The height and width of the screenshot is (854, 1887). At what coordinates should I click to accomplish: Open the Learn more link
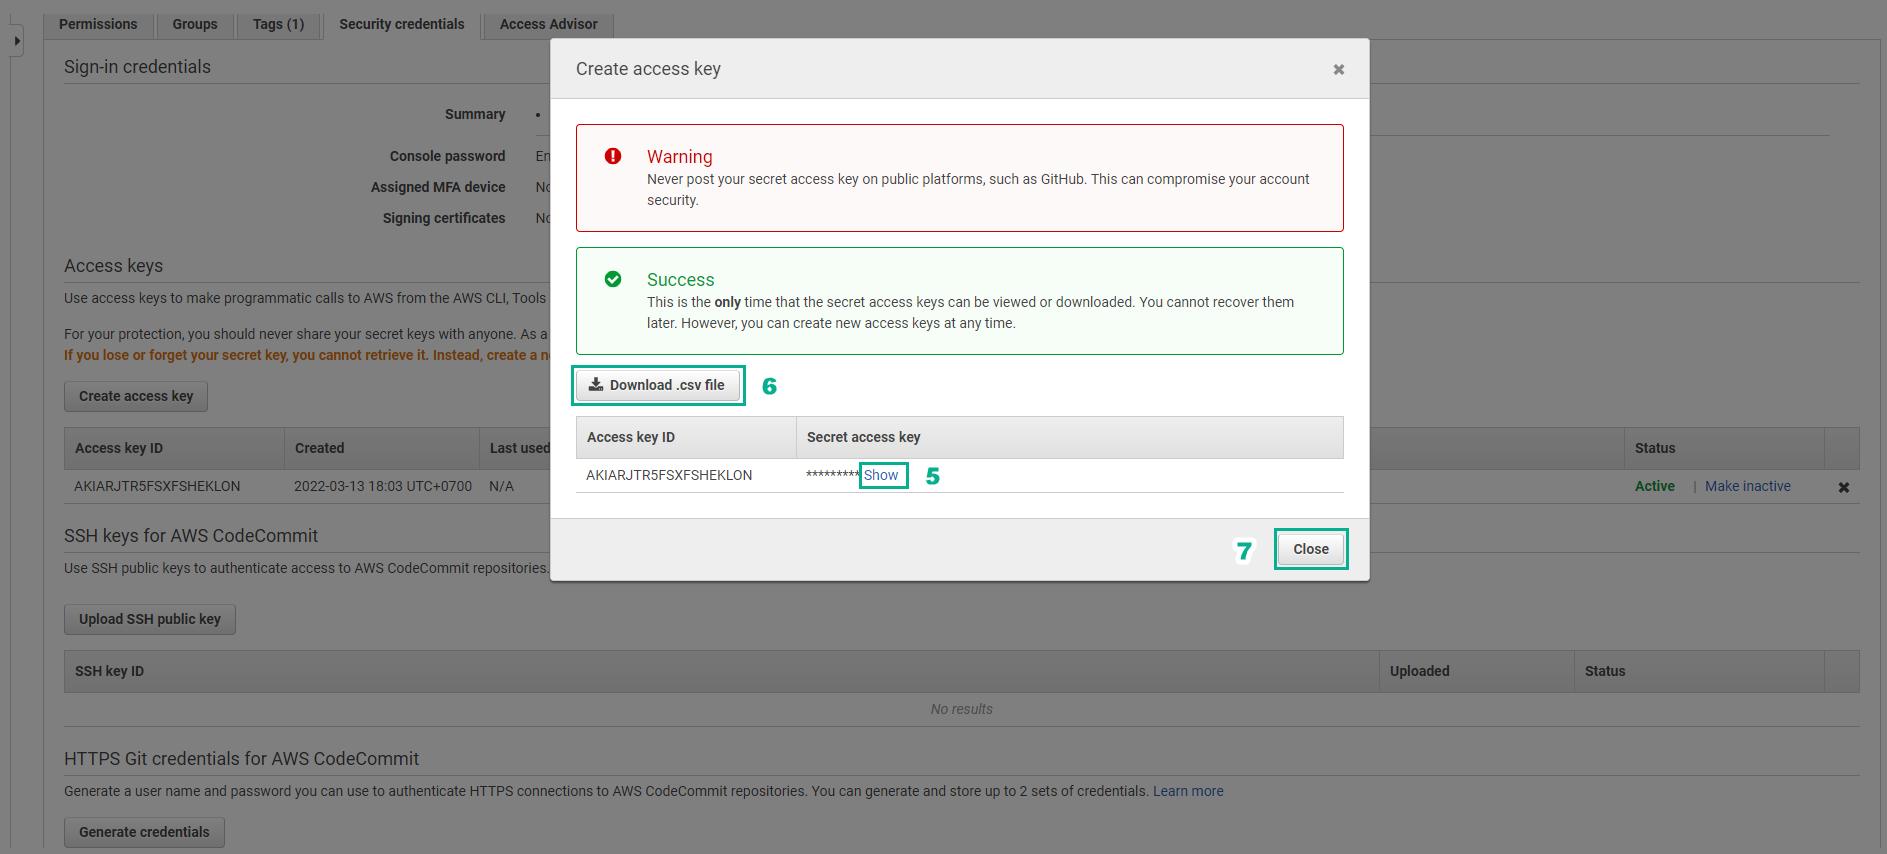1188,791
